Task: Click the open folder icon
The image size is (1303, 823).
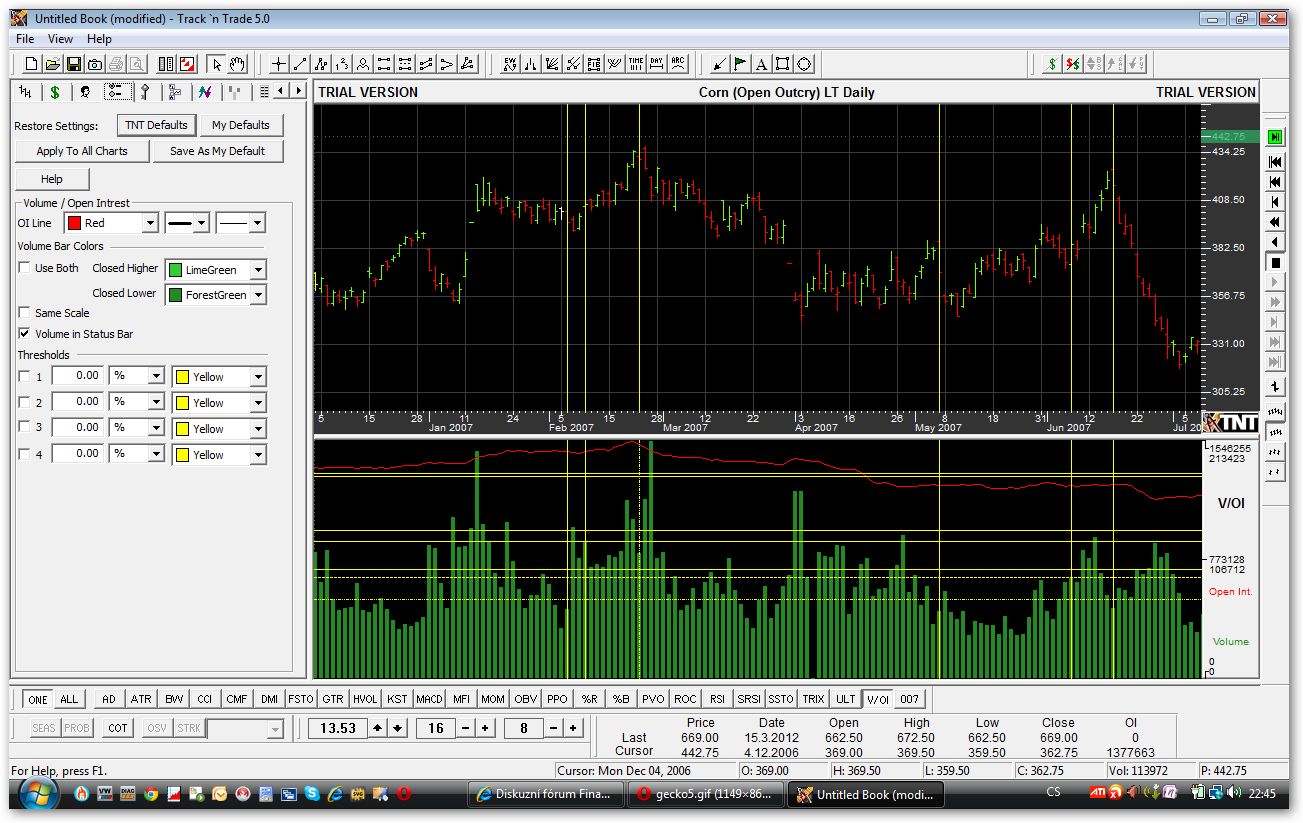Action: point(52,64)
